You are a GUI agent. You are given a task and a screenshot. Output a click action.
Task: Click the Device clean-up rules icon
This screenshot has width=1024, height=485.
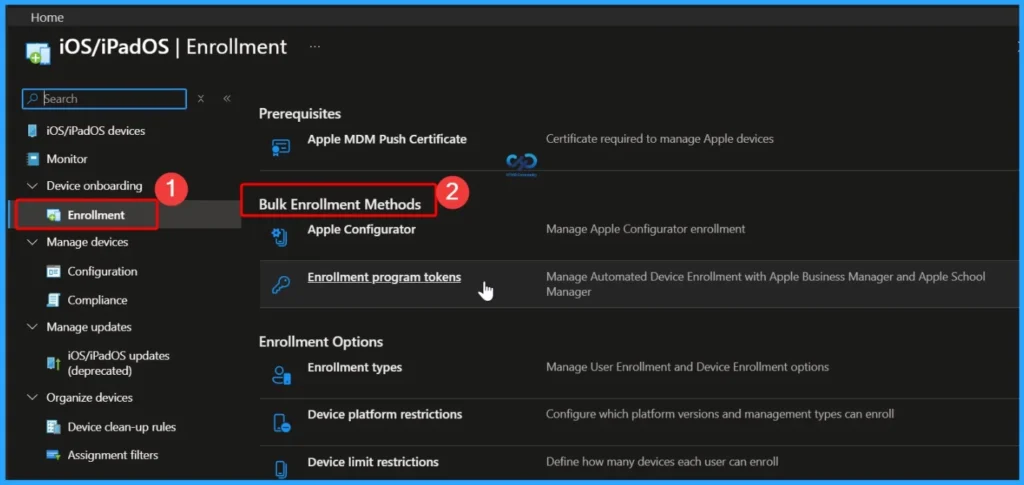[54, 427]
